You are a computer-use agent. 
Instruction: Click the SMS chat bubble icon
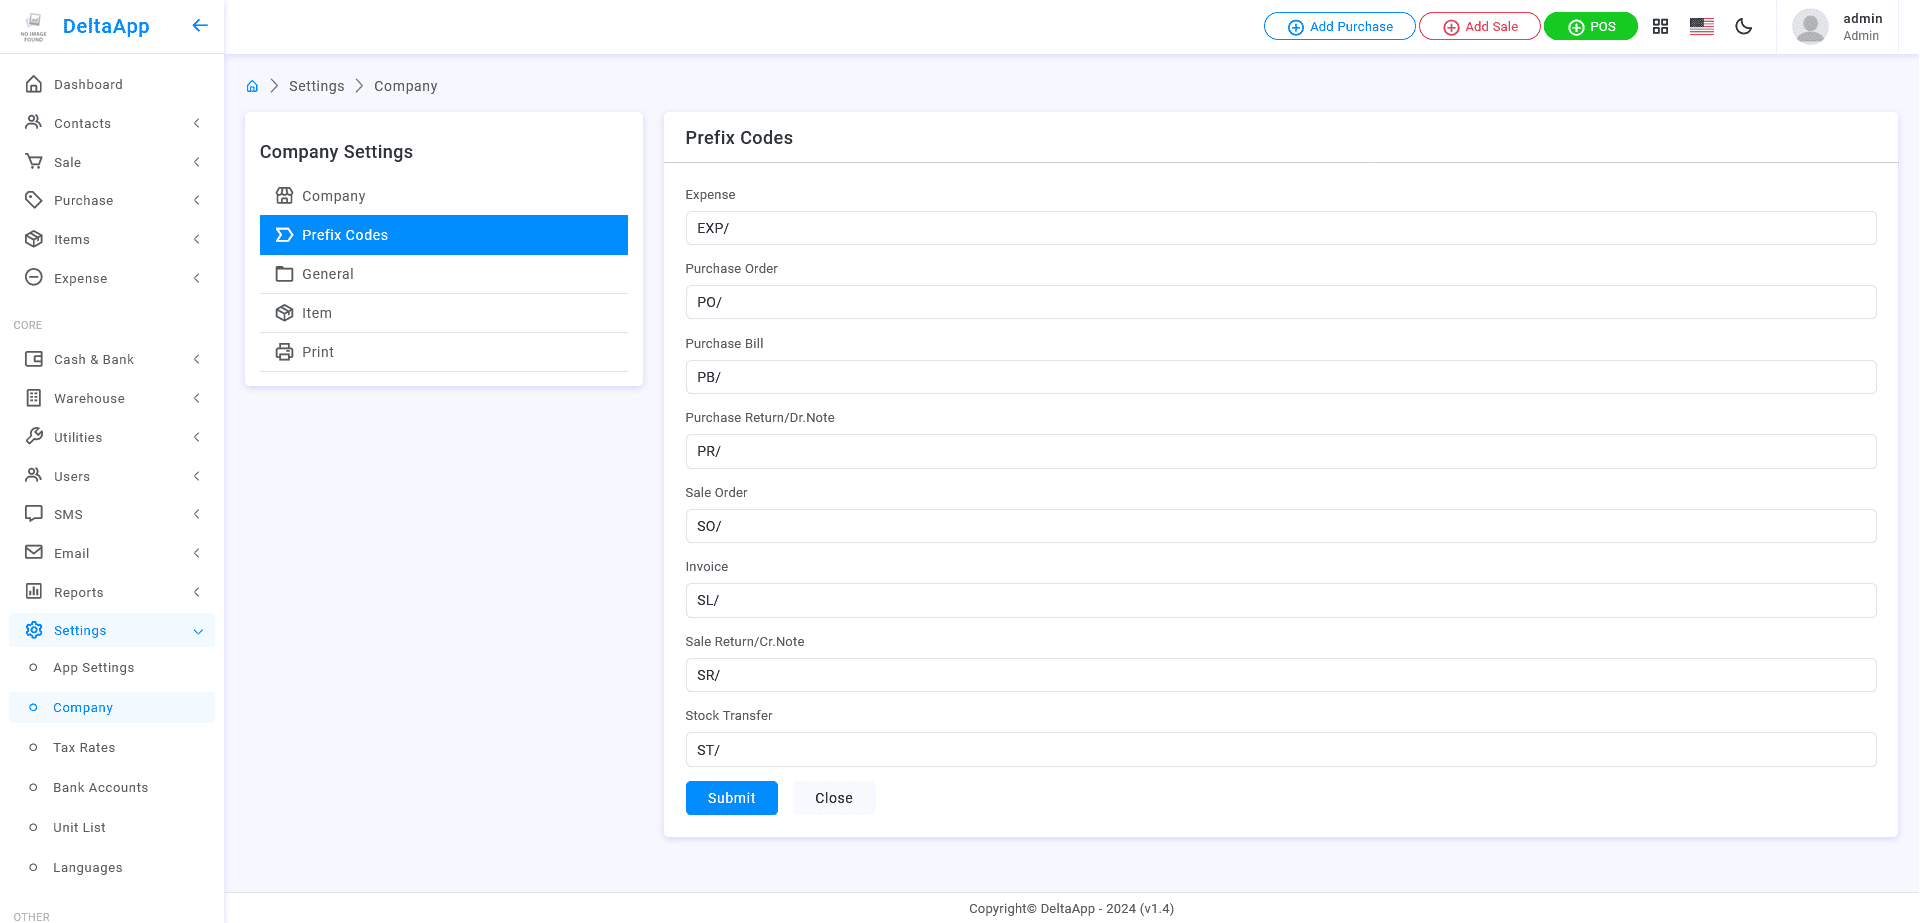tap(34, 514)
